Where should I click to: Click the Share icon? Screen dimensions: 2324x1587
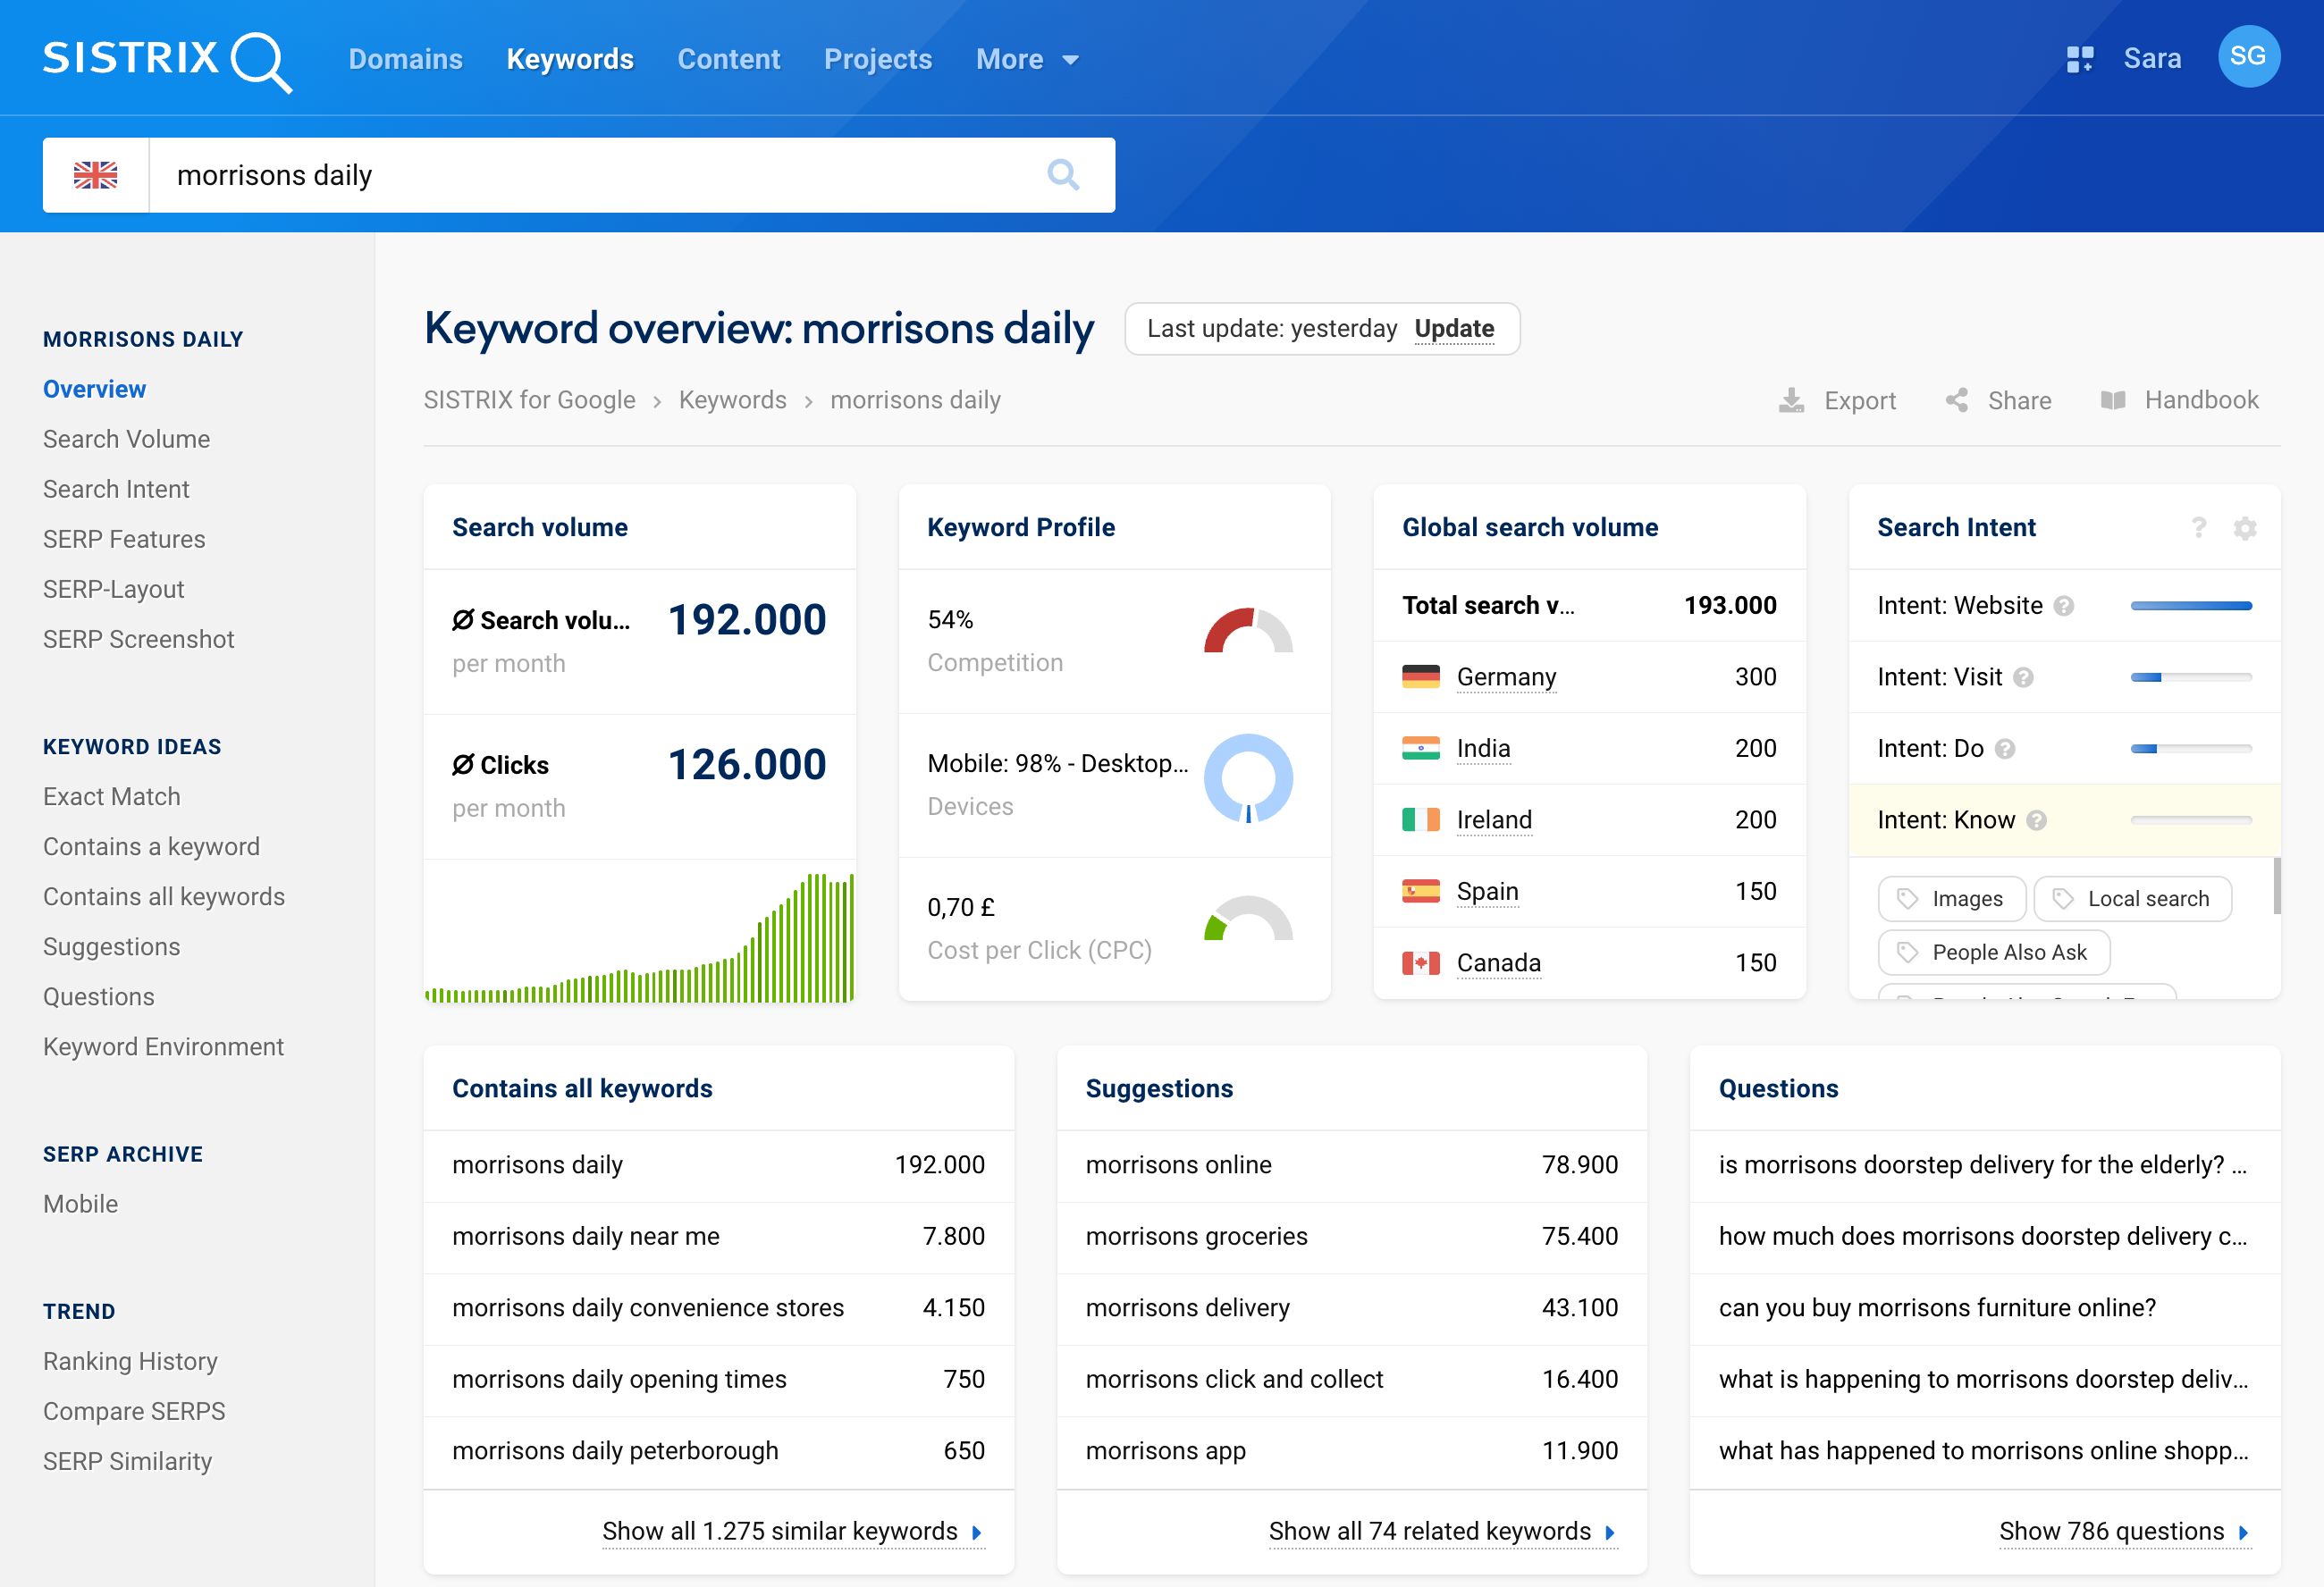(x=1957, y=400)
